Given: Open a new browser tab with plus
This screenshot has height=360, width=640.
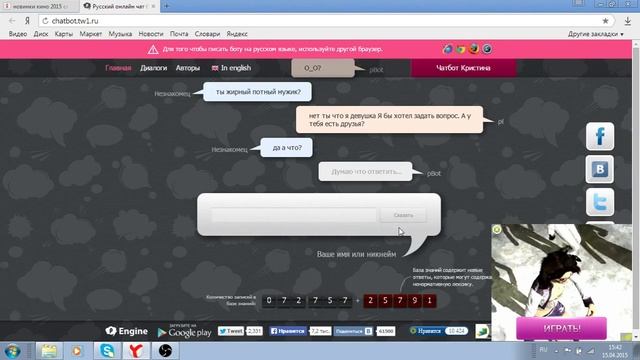Looking at the screenshot, I should click(x=167, y=6).
